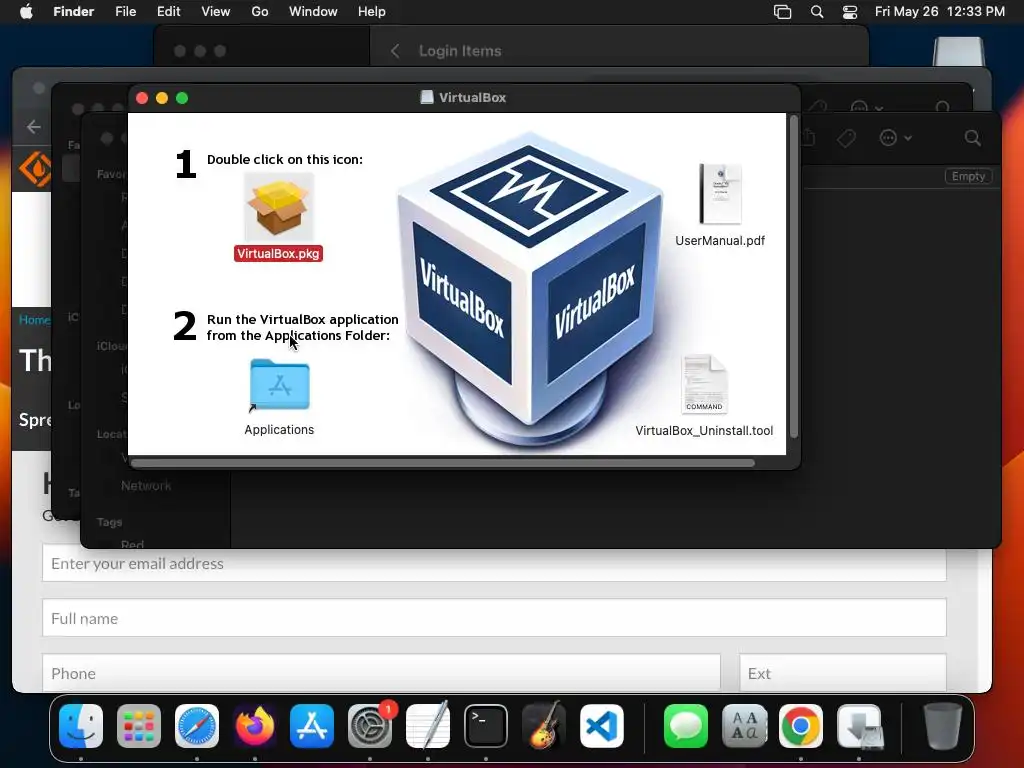This screenshot has height=768, width=1024.
Task: Open the action dropdown in background Finder toolbar
Action: (x=895, y=138)
